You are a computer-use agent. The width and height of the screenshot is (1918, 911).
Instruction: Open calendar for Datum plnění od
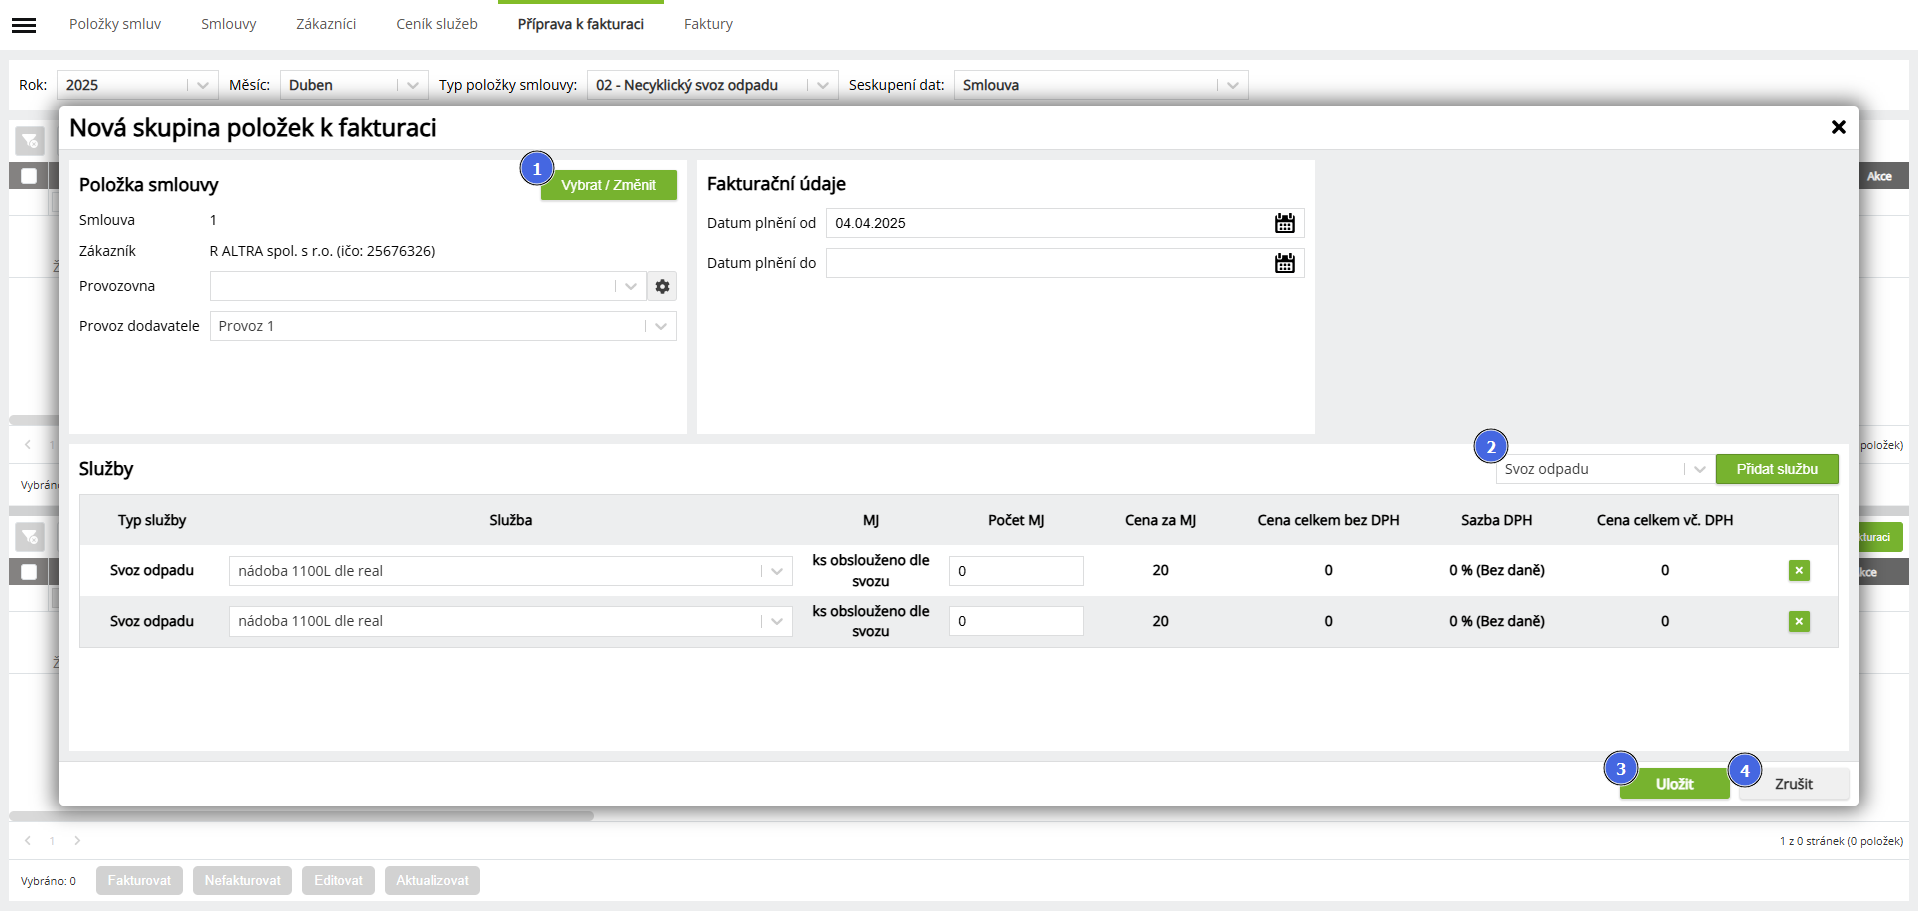click(1285, 223)
